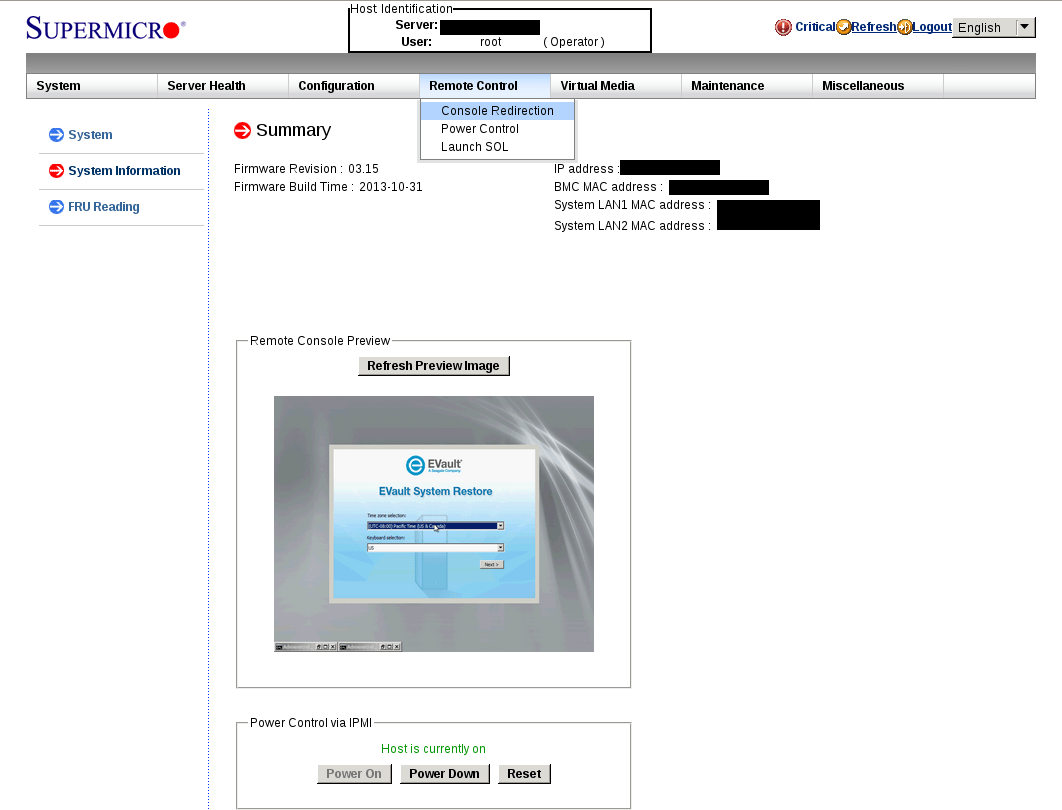Click the BMC MAC address label
The height and width of the screenshot is (810, 1062).
(608, 187)
